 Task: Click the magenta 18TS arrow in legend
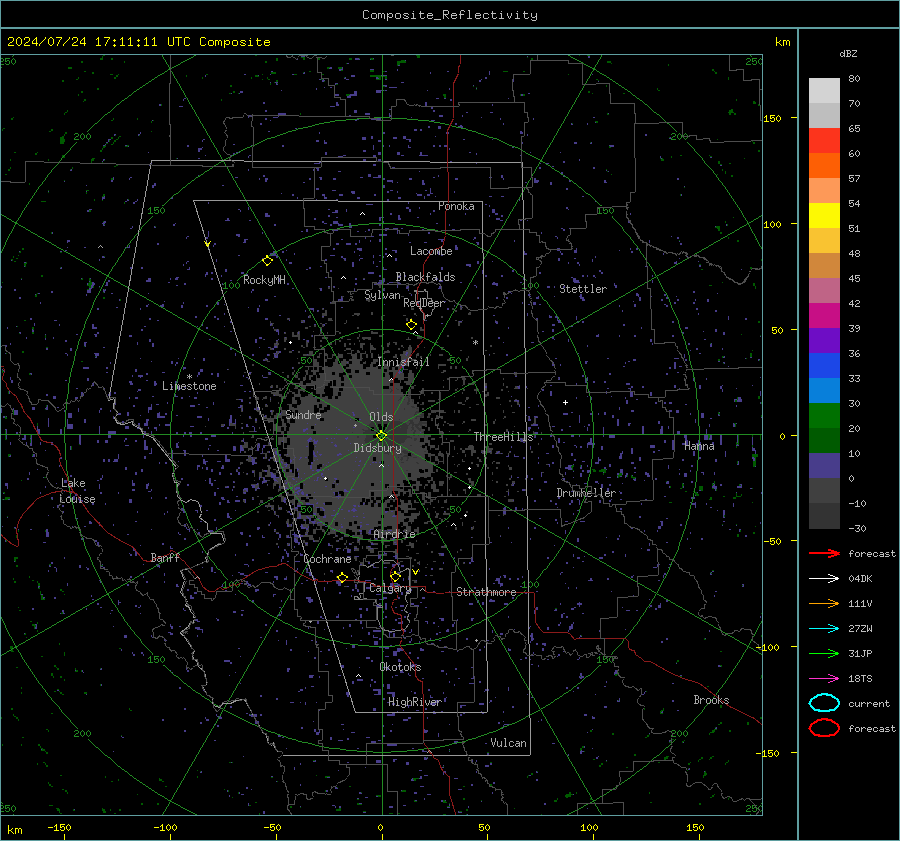click(x=824, y=678)
